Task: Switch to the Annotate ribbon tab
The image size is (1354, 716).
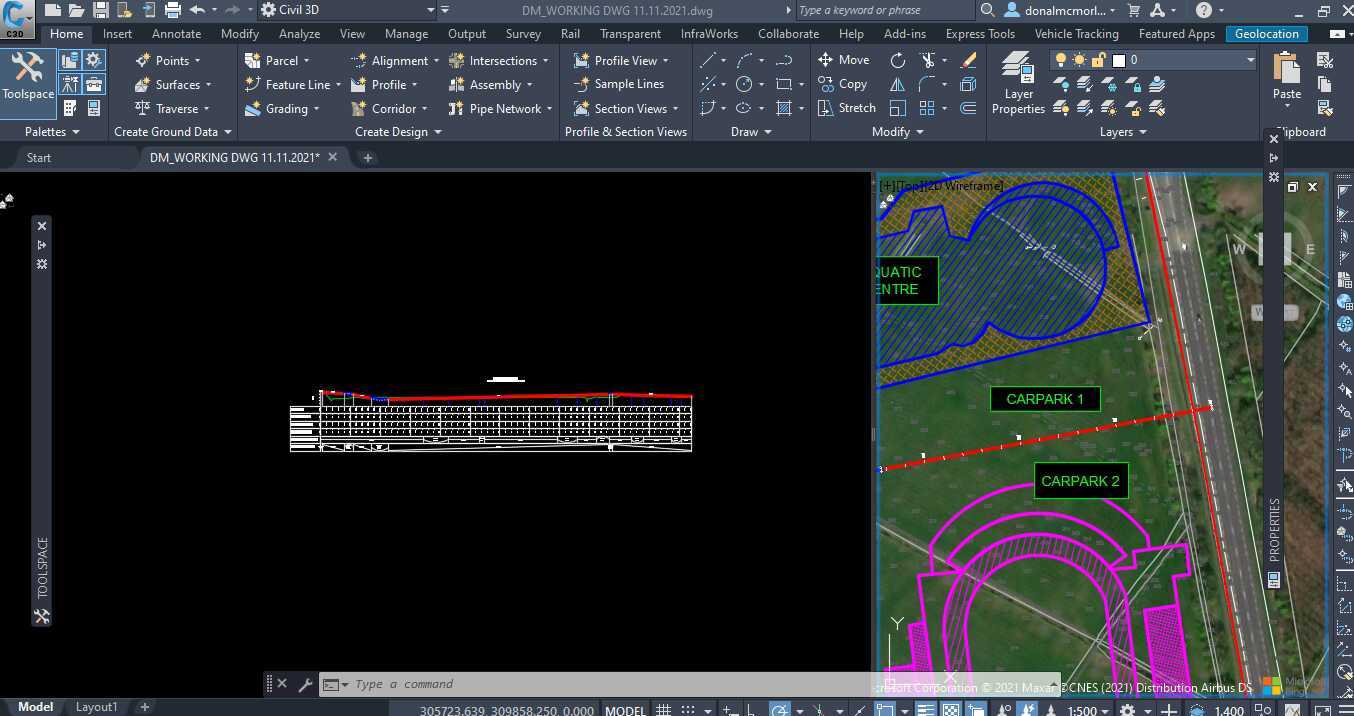Action: (x=176, y=33)
